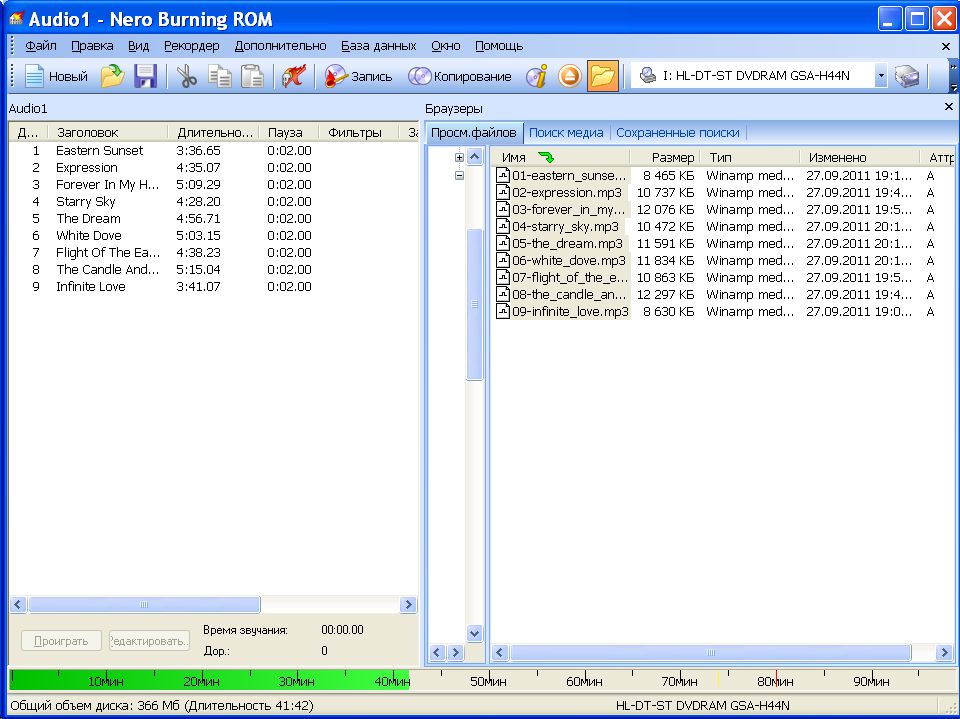Click the Open compilation folder icon
Image resolution: width=960 pixels, height=719 pixels.
click(x=112, y=76)
